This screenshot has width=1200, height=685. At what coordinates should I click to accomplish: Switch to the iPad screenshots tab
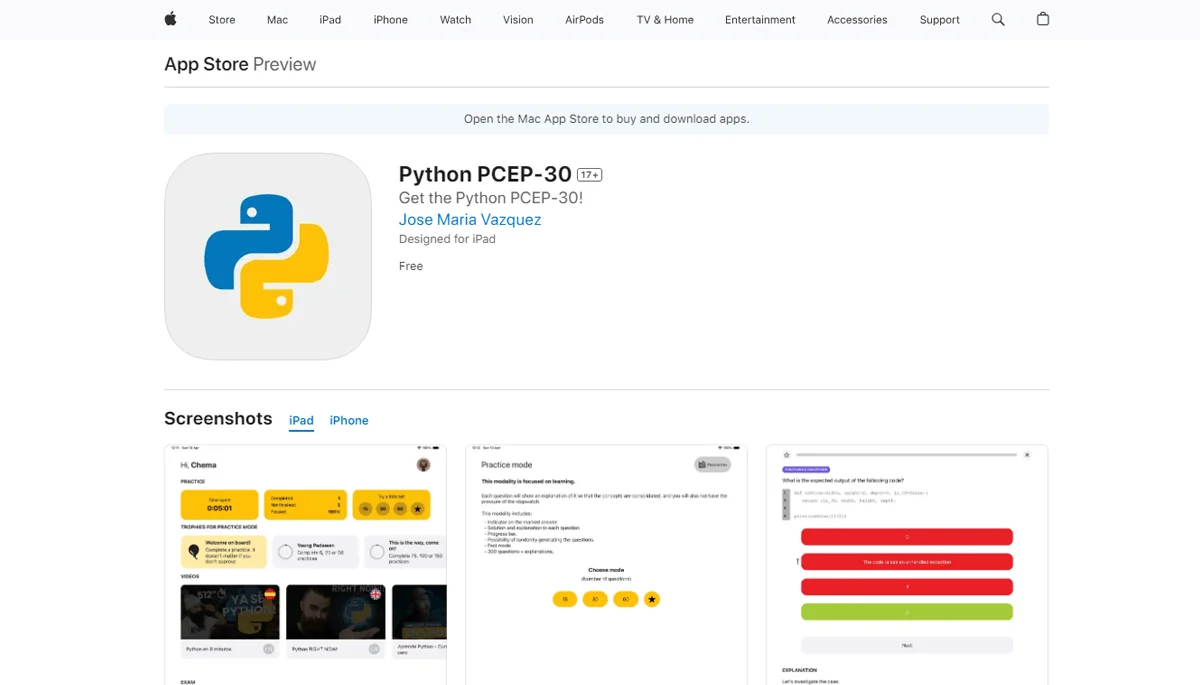301,421
